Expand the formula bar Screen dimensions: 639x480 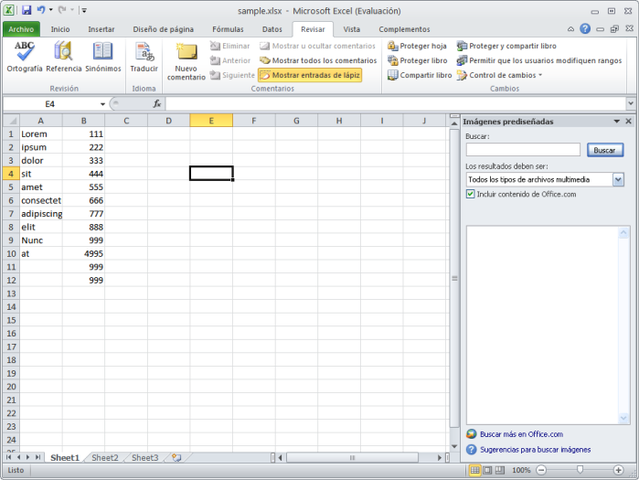pyautogui.click(x=631, y=104)
